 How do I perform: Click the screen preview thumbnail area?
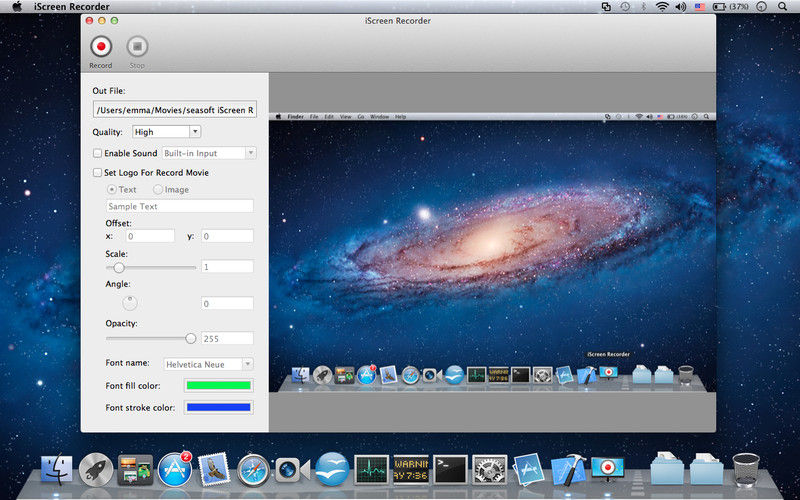(x=492, y=252)
